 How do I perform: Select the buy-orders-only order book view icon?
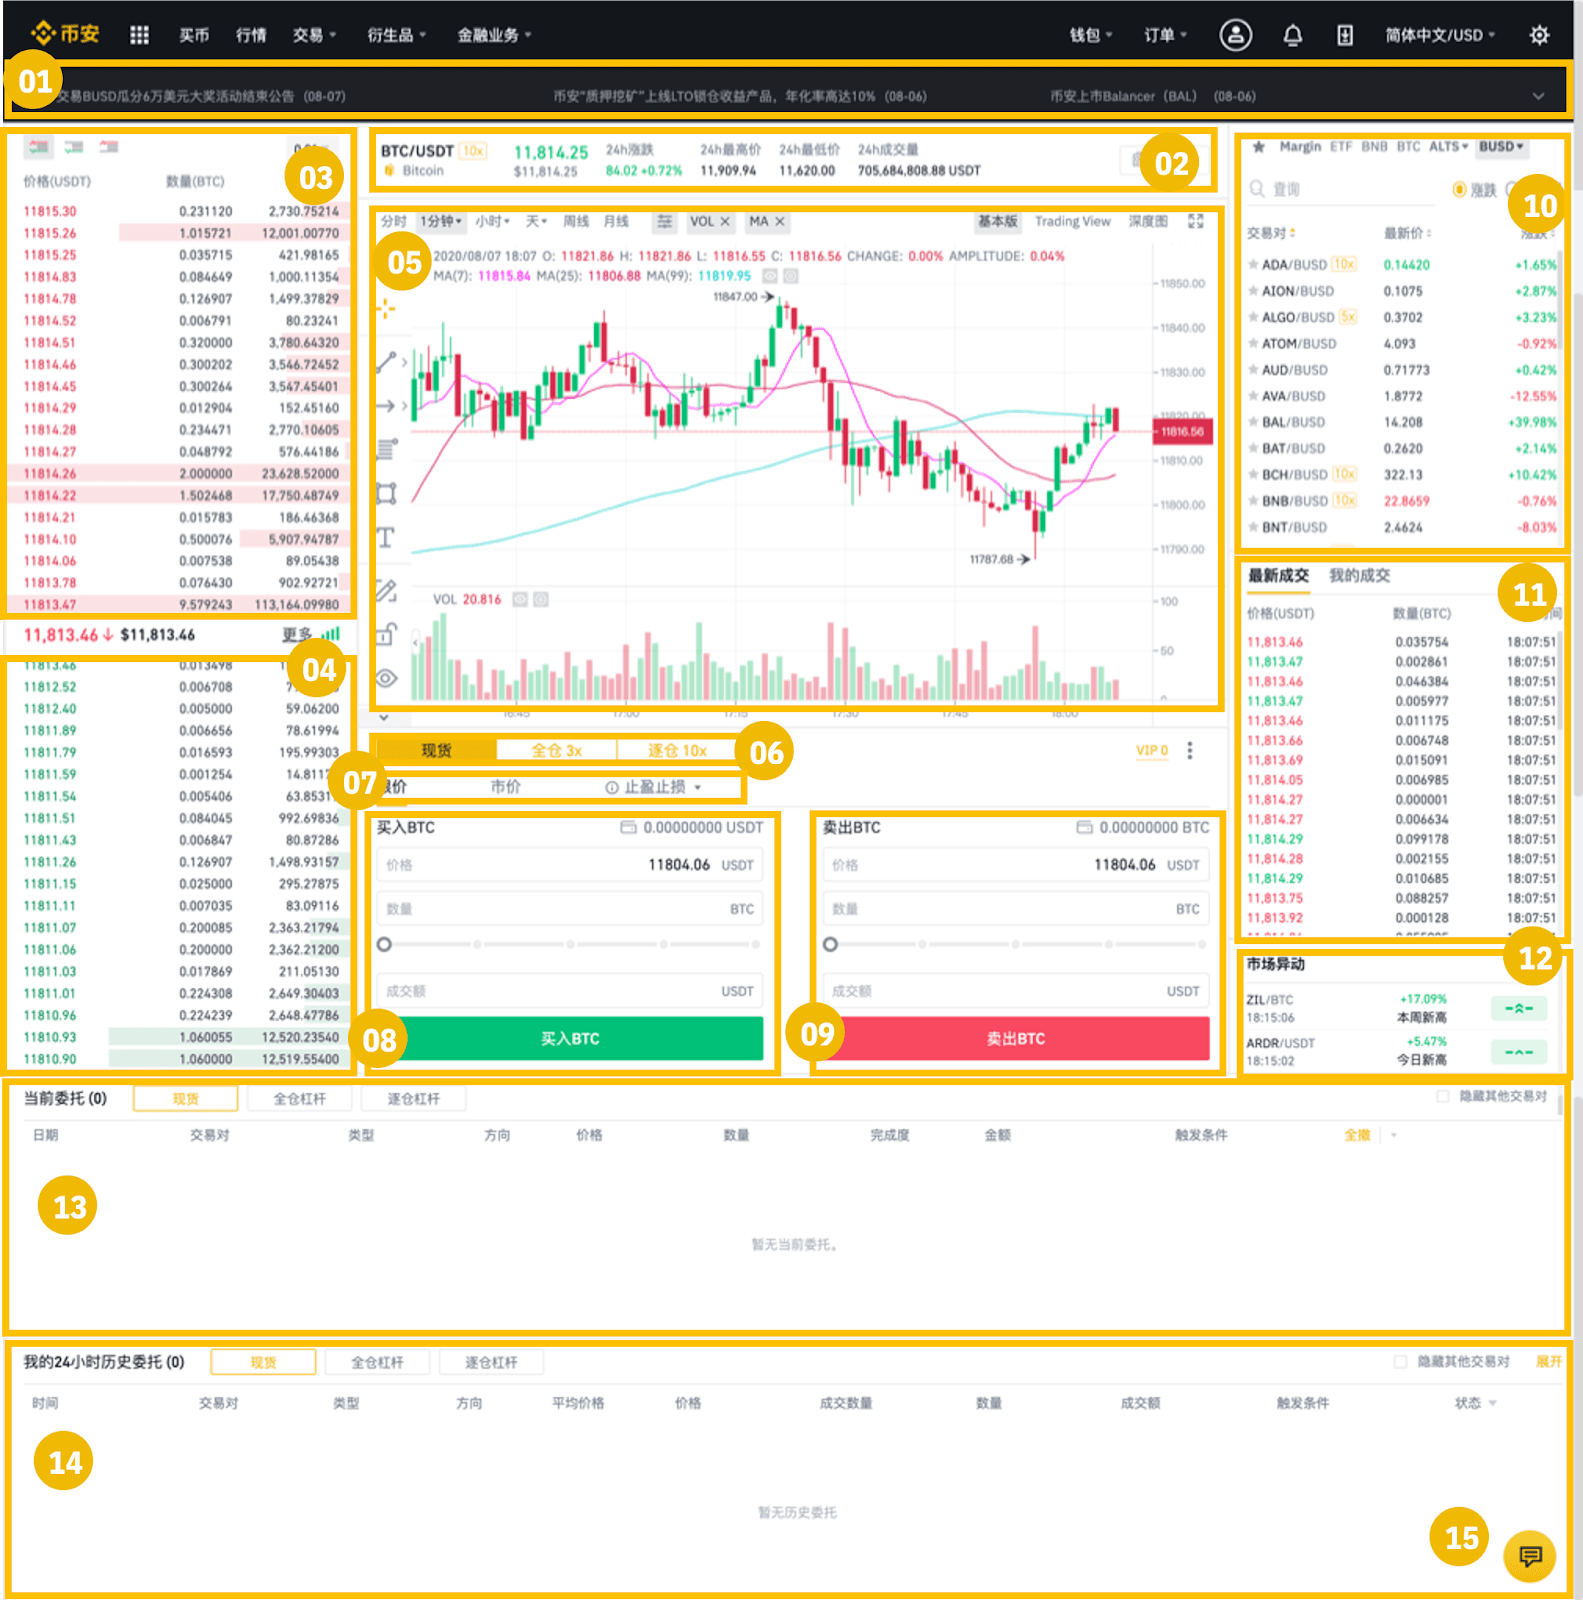pos(74,147)
